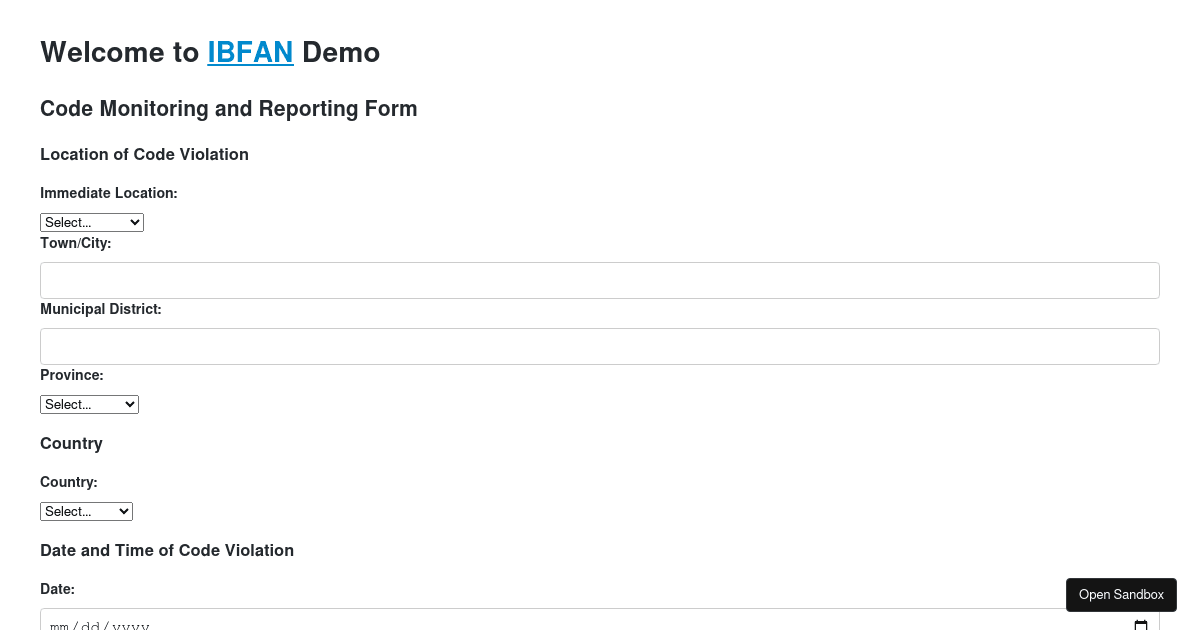Click the Town/City input to start typing
The height and width of the screenshot is (630, 1200).
(600, 280)
